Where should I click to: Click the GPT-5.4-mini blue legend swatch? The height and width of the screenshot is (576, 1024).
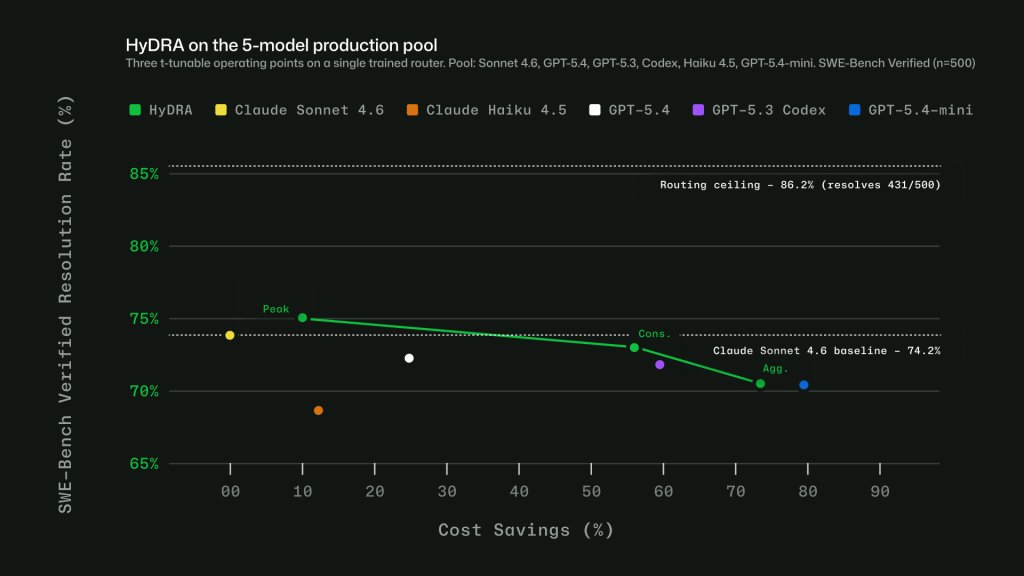coord(854,110)
